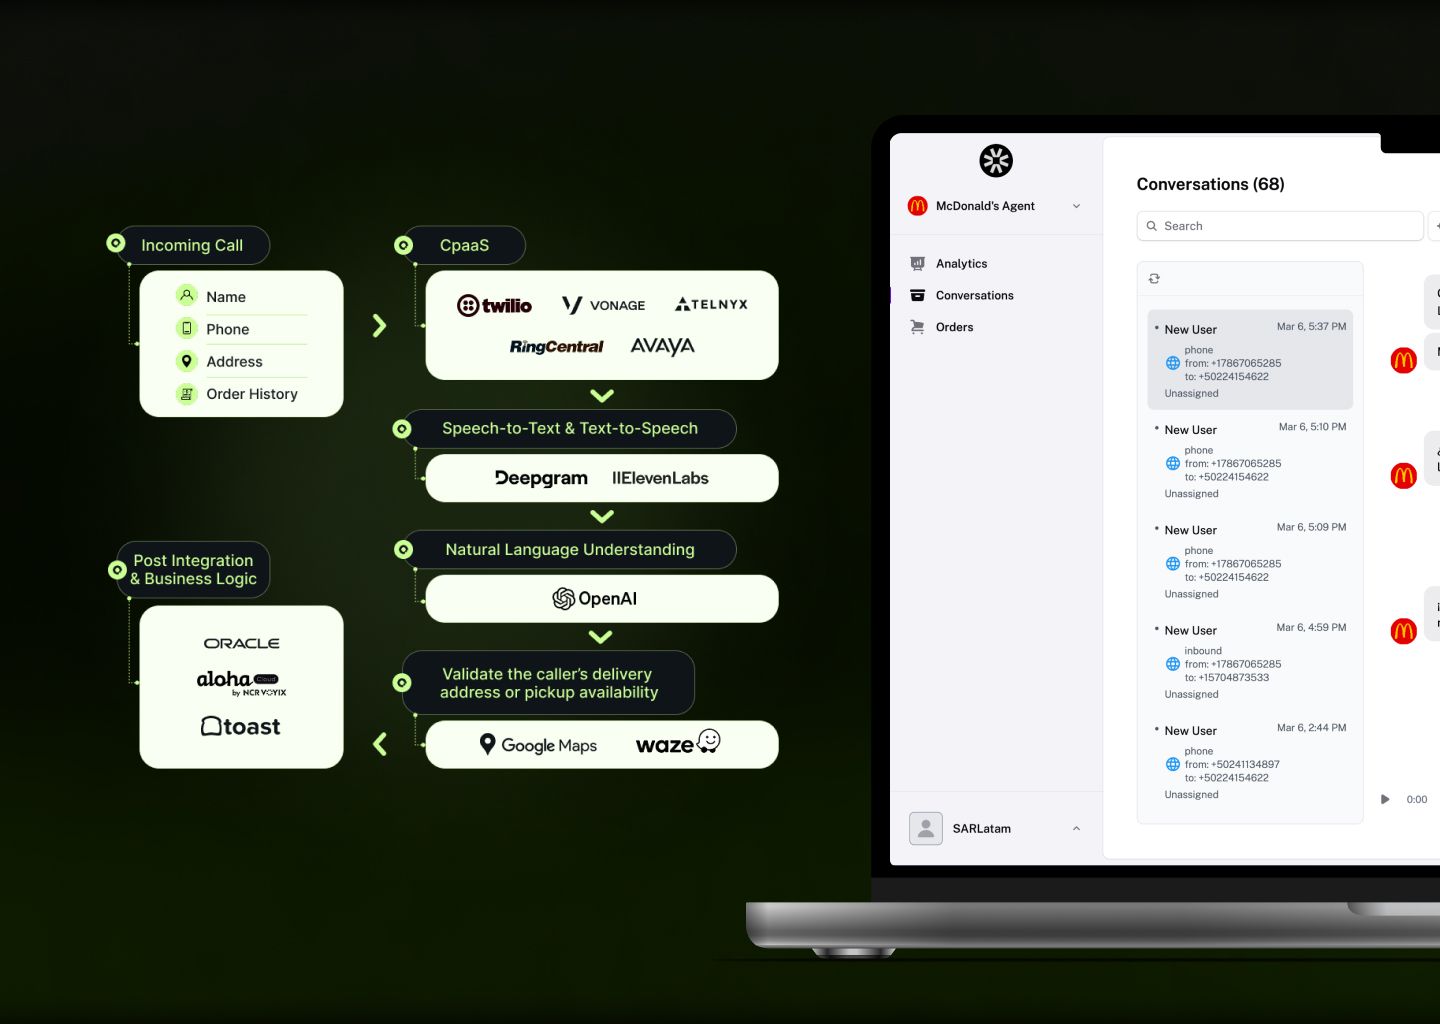This screenshot has width=1440, height=1024.
Task: Open the New User conversation from 5:10 PM
Action: point(1250,460)
